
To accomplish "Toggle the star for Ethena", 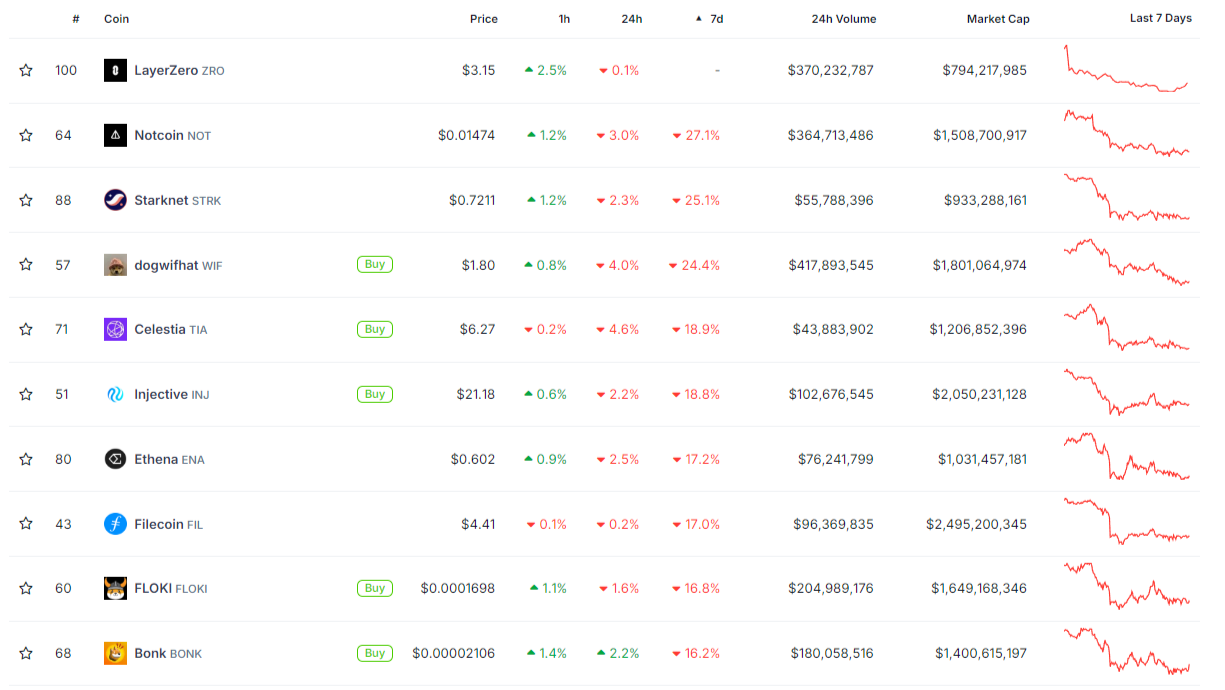I will tap(26, 459).
